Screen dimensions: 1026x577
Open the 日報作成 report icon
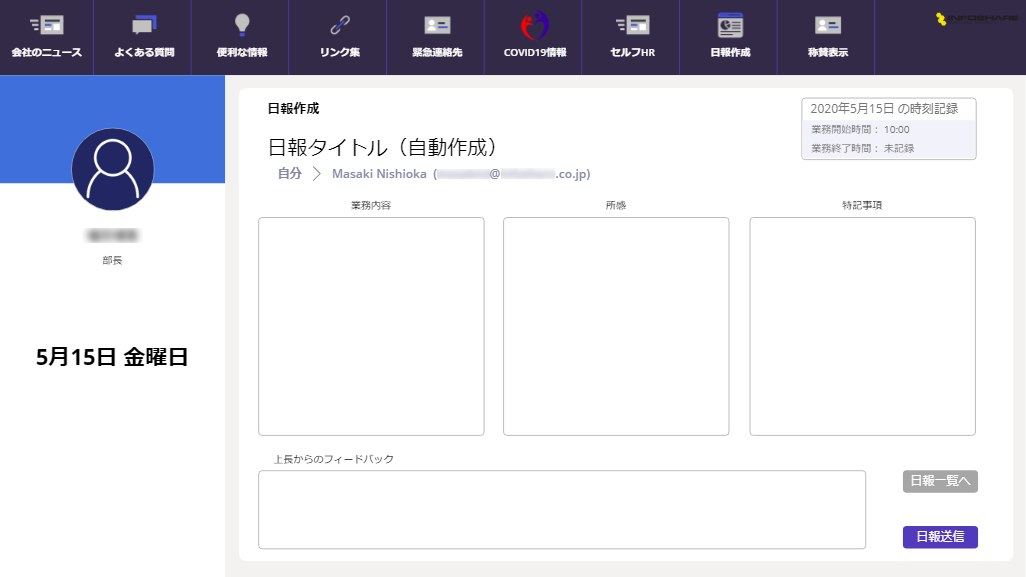coord(730,25)
